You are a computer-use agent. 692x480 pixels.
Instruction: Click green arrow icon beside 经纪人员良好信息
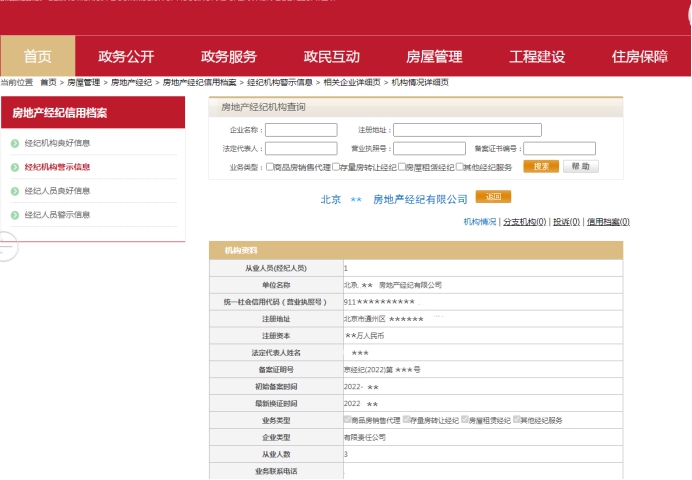(x=15, y=191)
